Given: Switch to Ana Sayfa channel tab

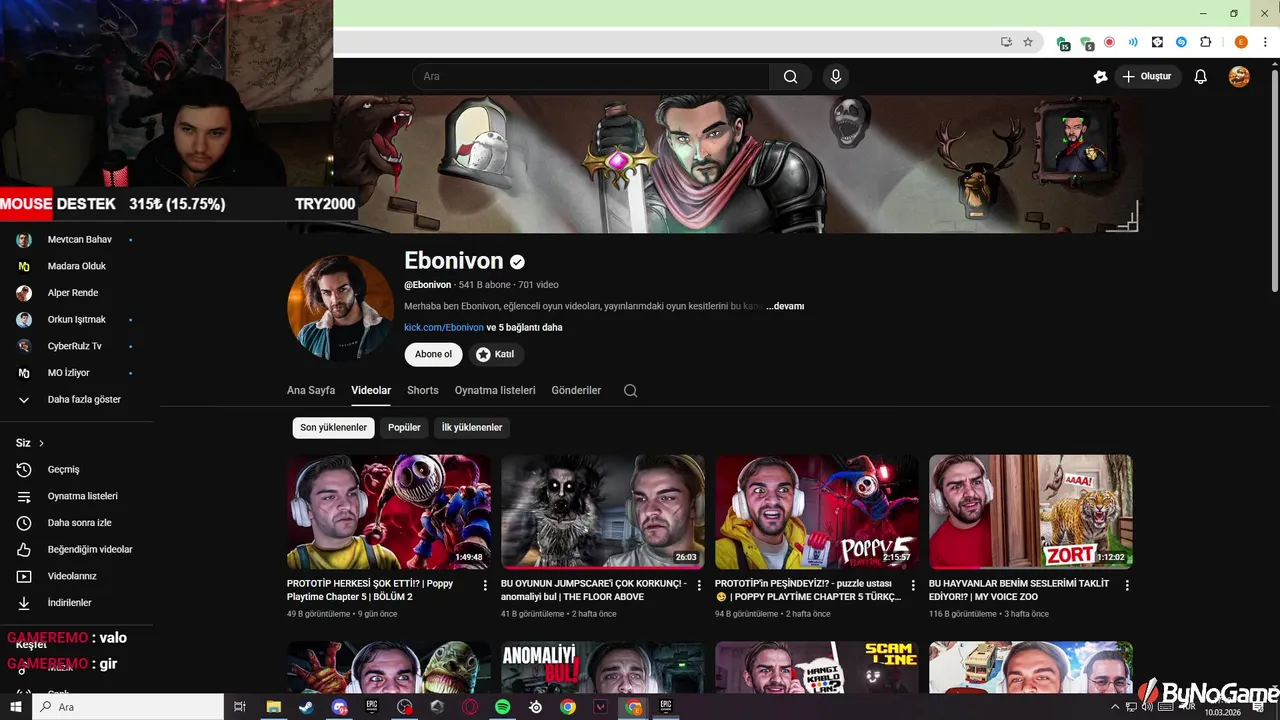Looking at the screenshot, I should pos(311,390).
